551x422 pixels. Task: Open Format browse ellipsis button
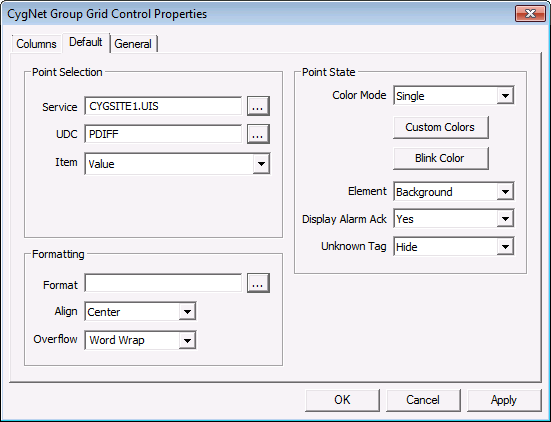pos(258,283)
